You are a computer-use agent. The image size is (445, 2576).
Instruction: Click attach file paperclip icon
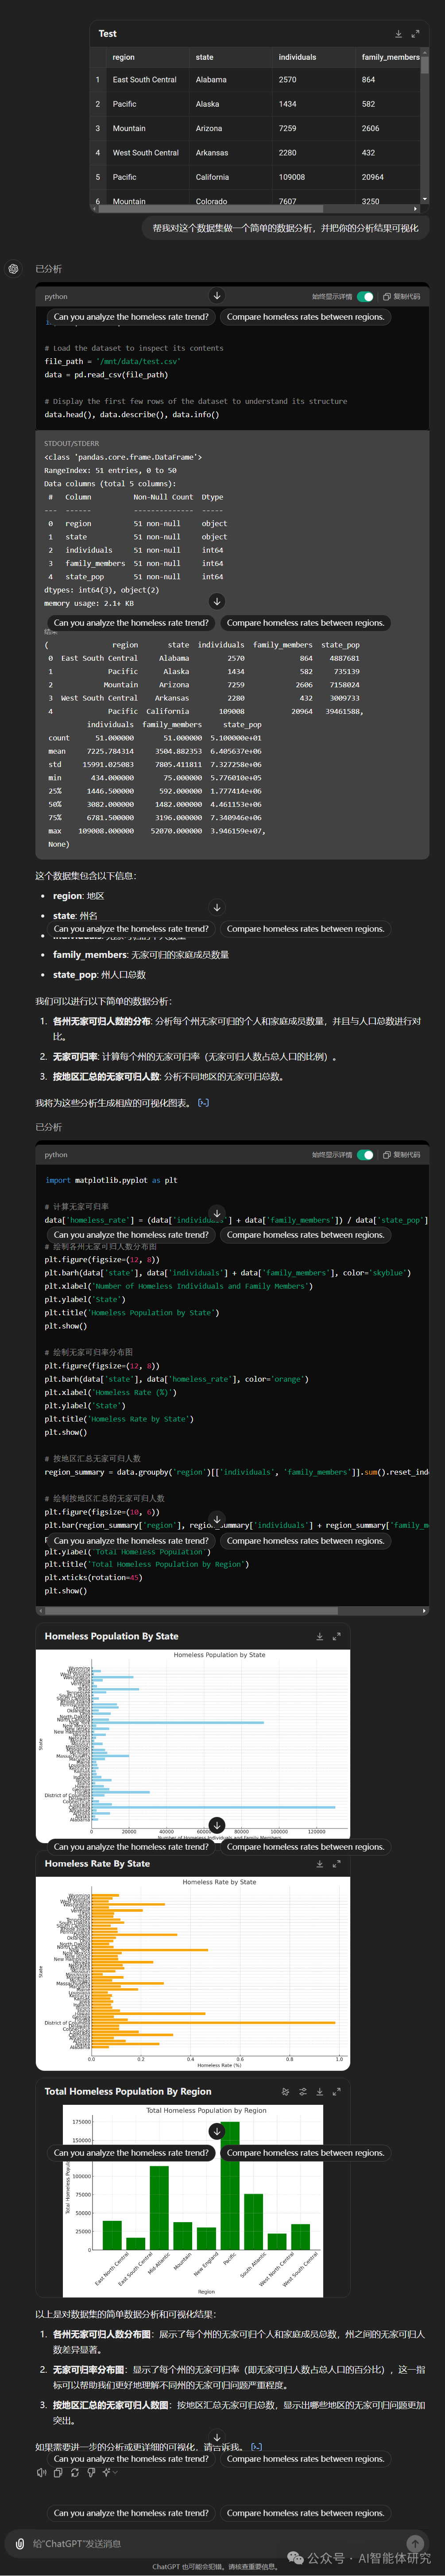[x=20, y=2543]
